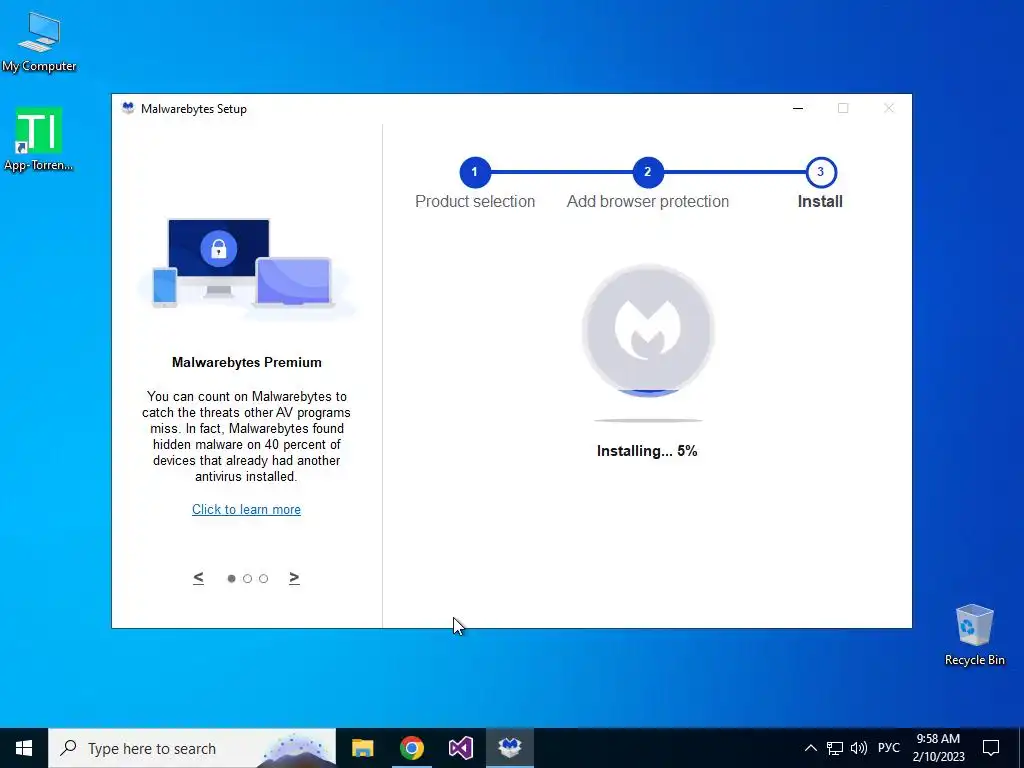Screen dimensions: 1024x768
Task: Click the Malwarebytes Premium heading
Action: coord(247,362)
